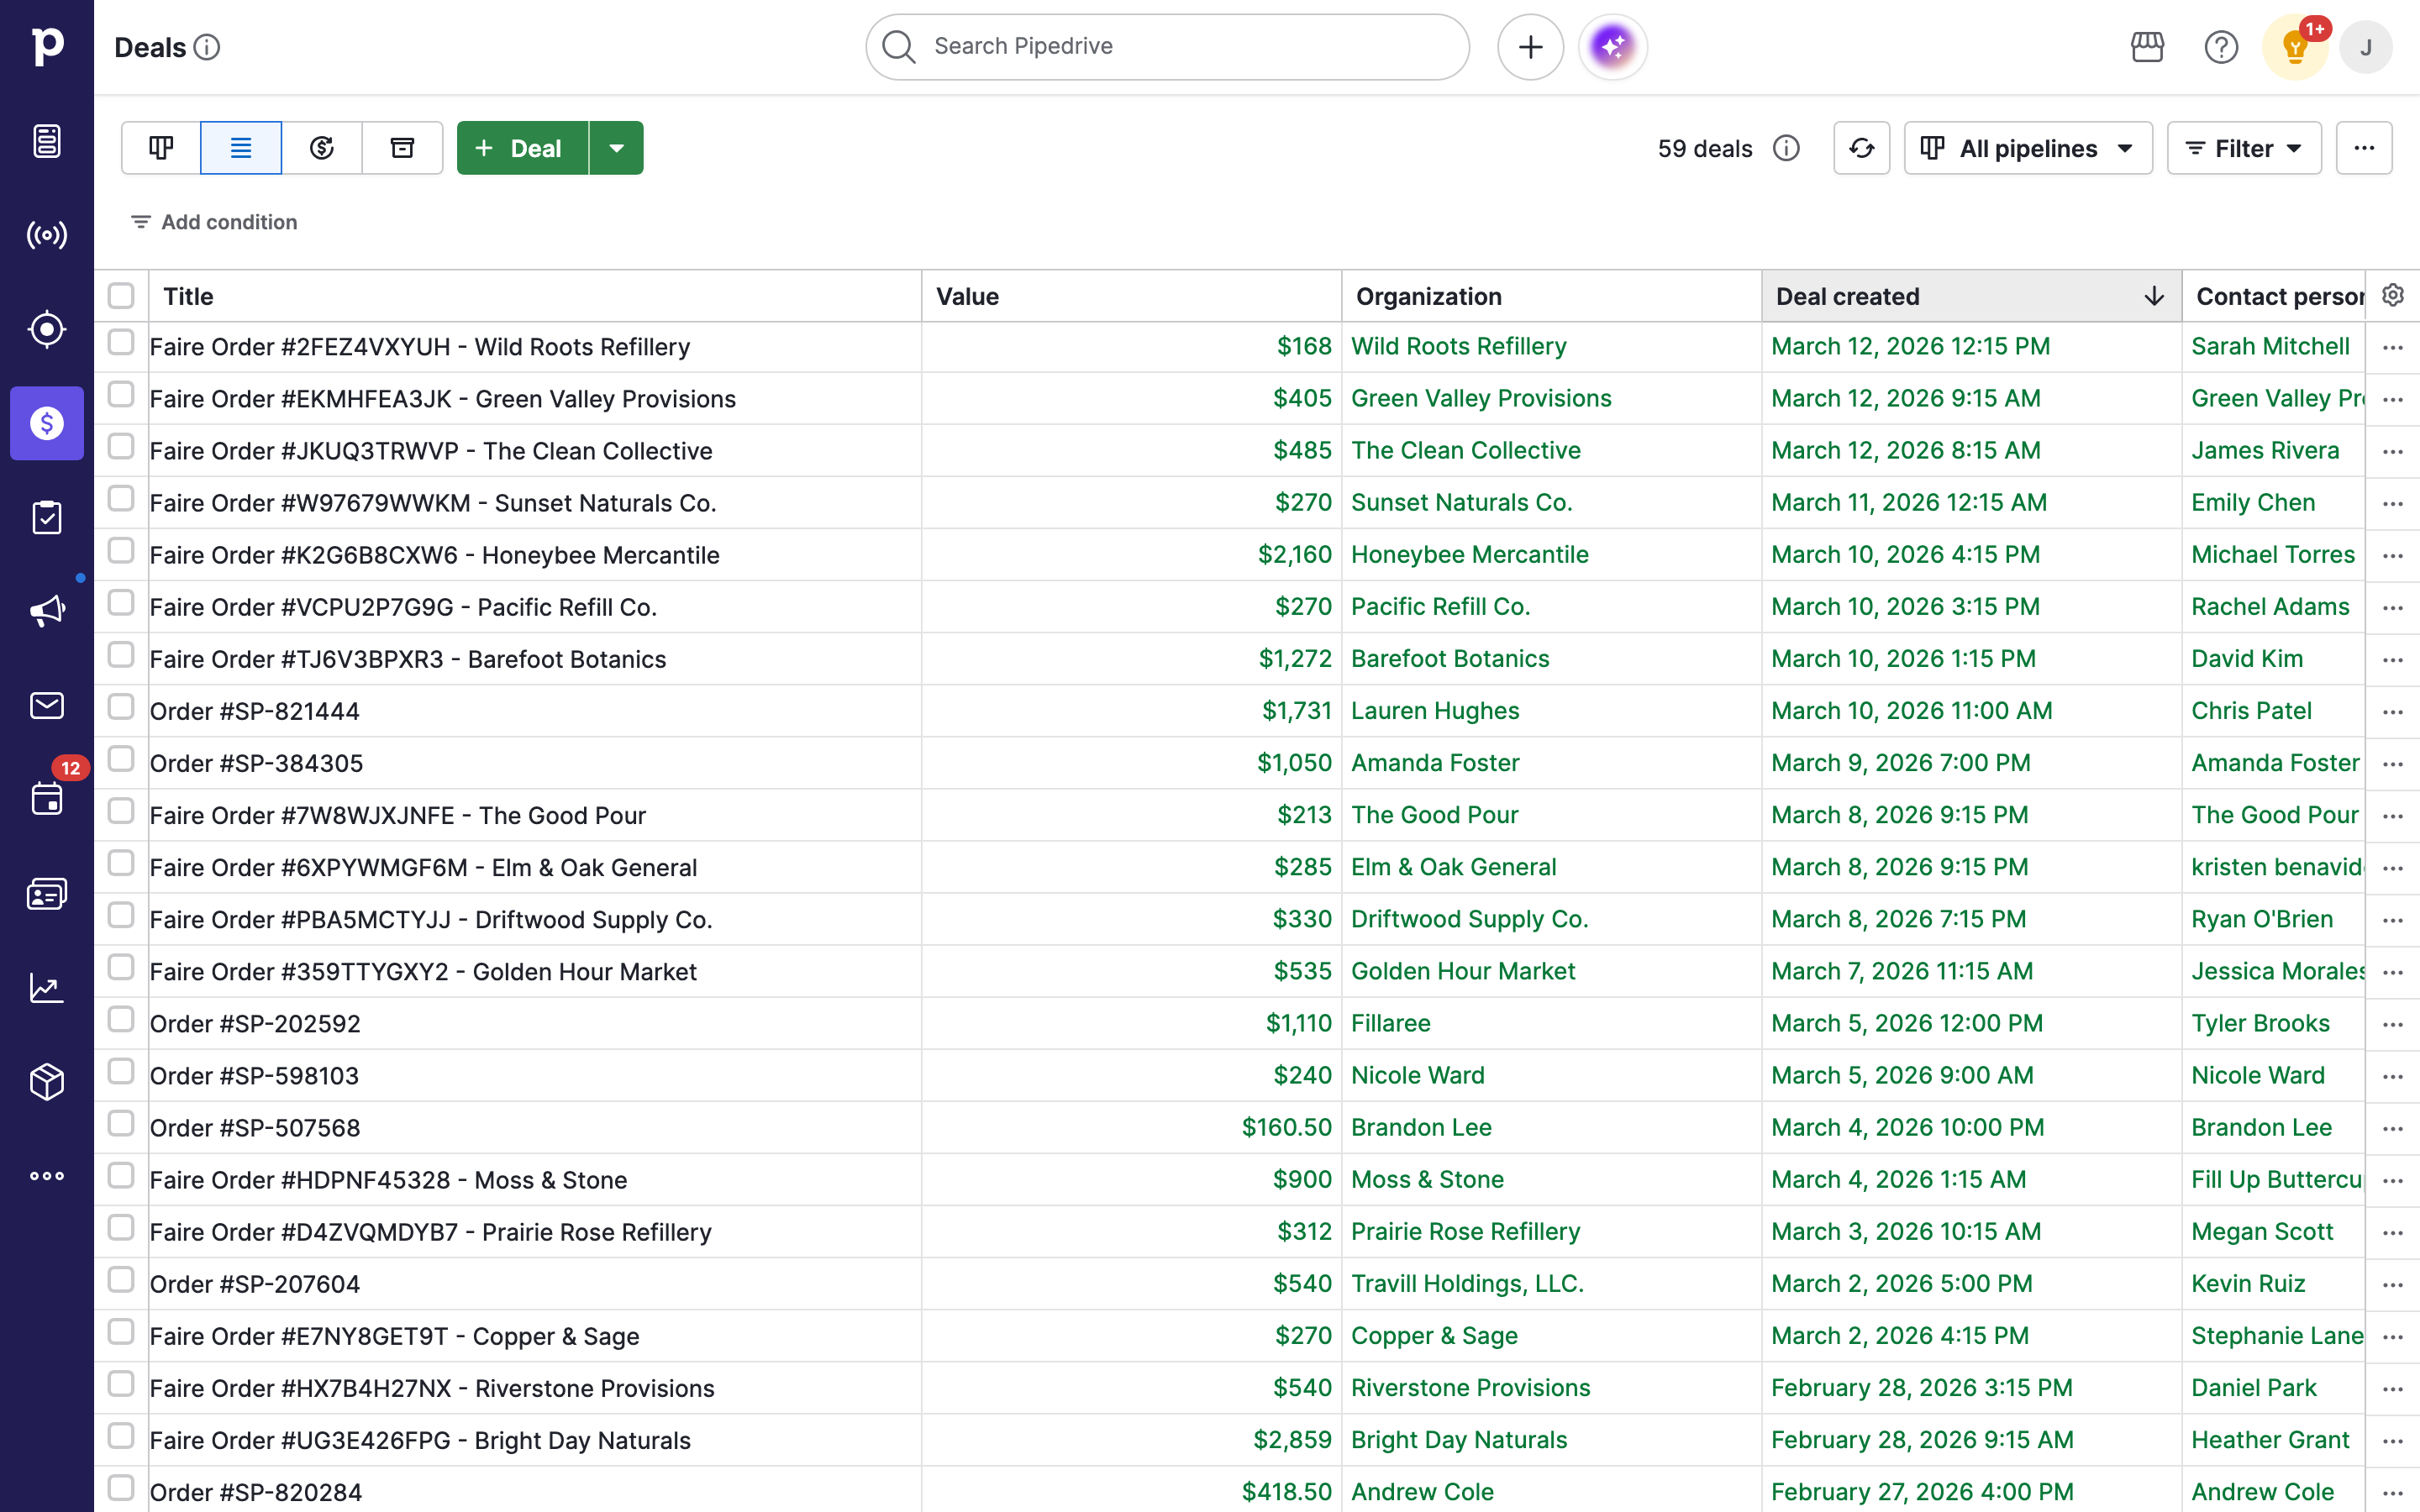This screenshot has height=1512, width=2420.
Task: Open The Clean Collective organization link
Action: (1465, 450)
